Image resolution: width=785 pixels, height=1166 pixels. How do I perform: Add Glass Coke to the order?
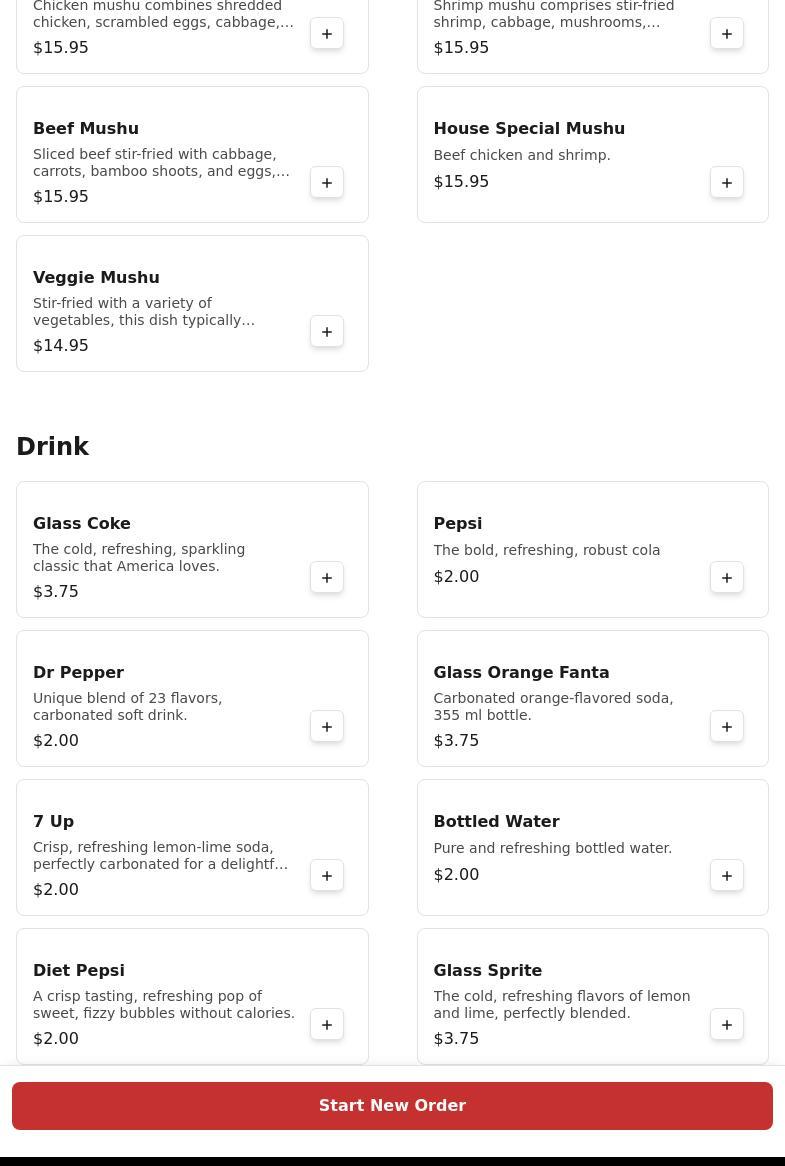[327, 578]
